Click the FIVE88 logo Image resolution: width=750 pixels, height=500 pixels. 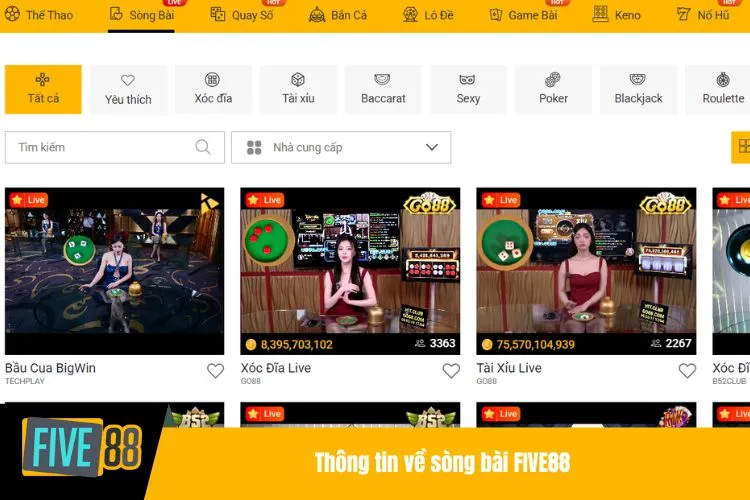tap(82, 447)
